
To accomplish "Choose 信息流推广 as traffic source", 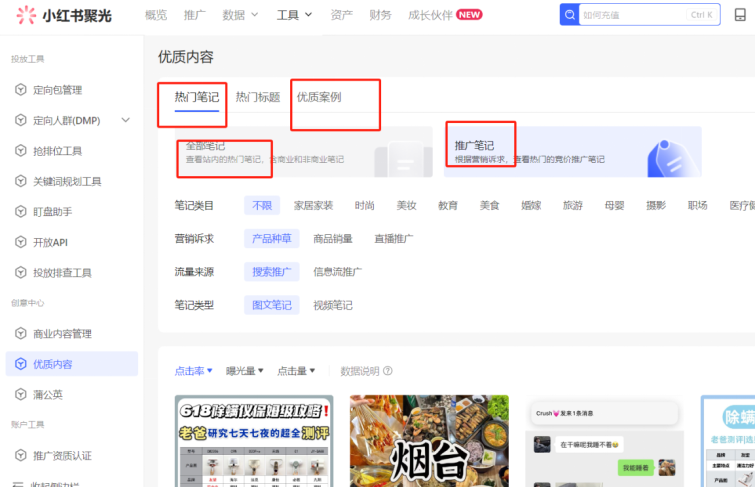I will pos(337,271).
